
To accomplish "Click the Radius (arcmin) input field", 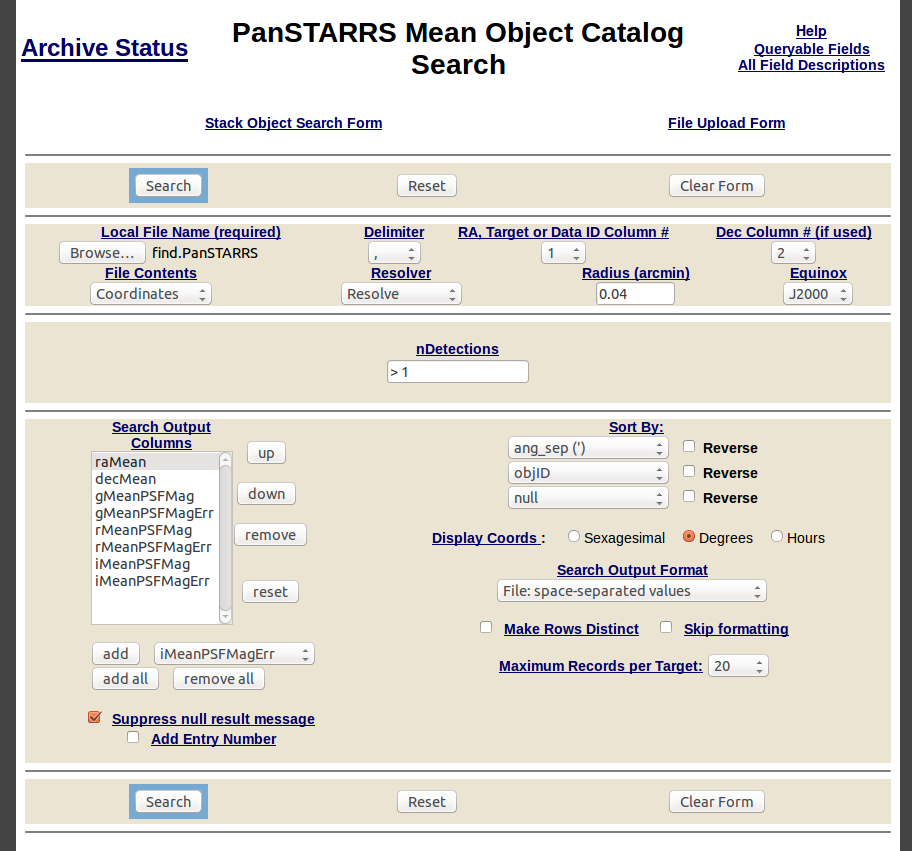I will point(635,294).
